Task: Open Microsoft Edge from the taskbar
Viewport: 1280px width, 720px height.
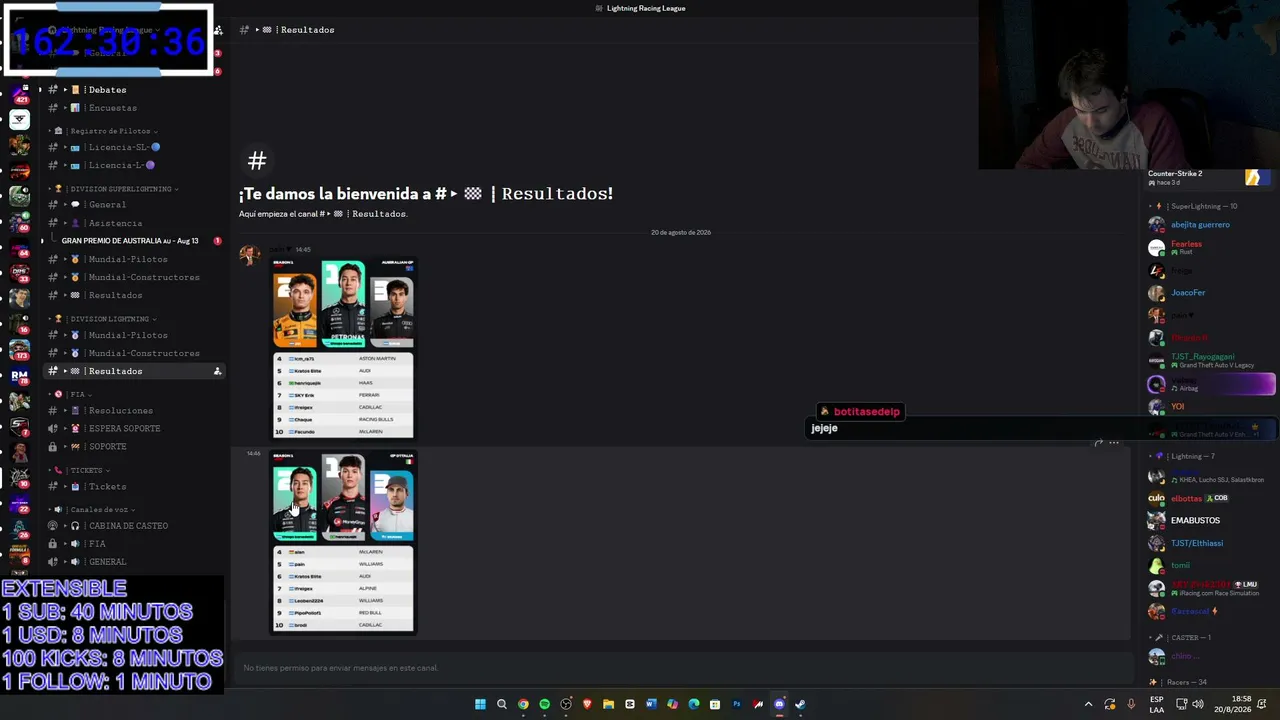Action: point(694,704)
